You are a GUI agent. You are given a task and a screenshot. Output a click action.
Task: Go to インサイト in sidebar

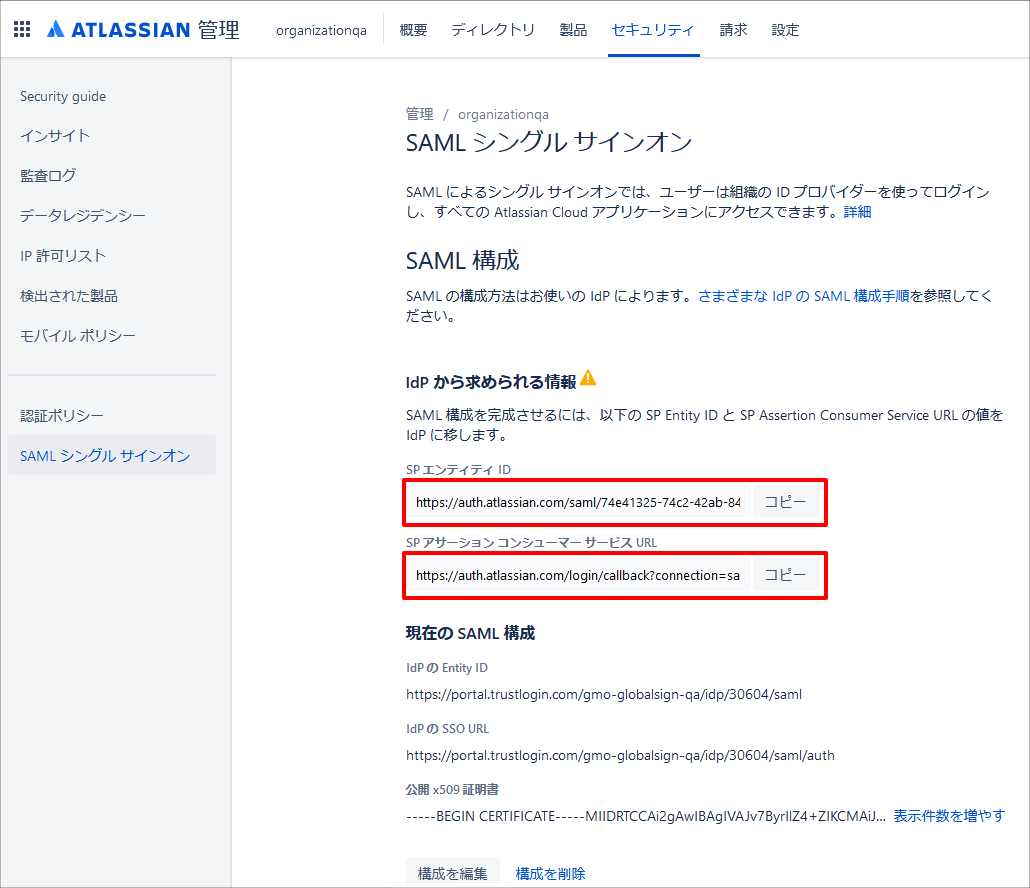click(55, 136)
